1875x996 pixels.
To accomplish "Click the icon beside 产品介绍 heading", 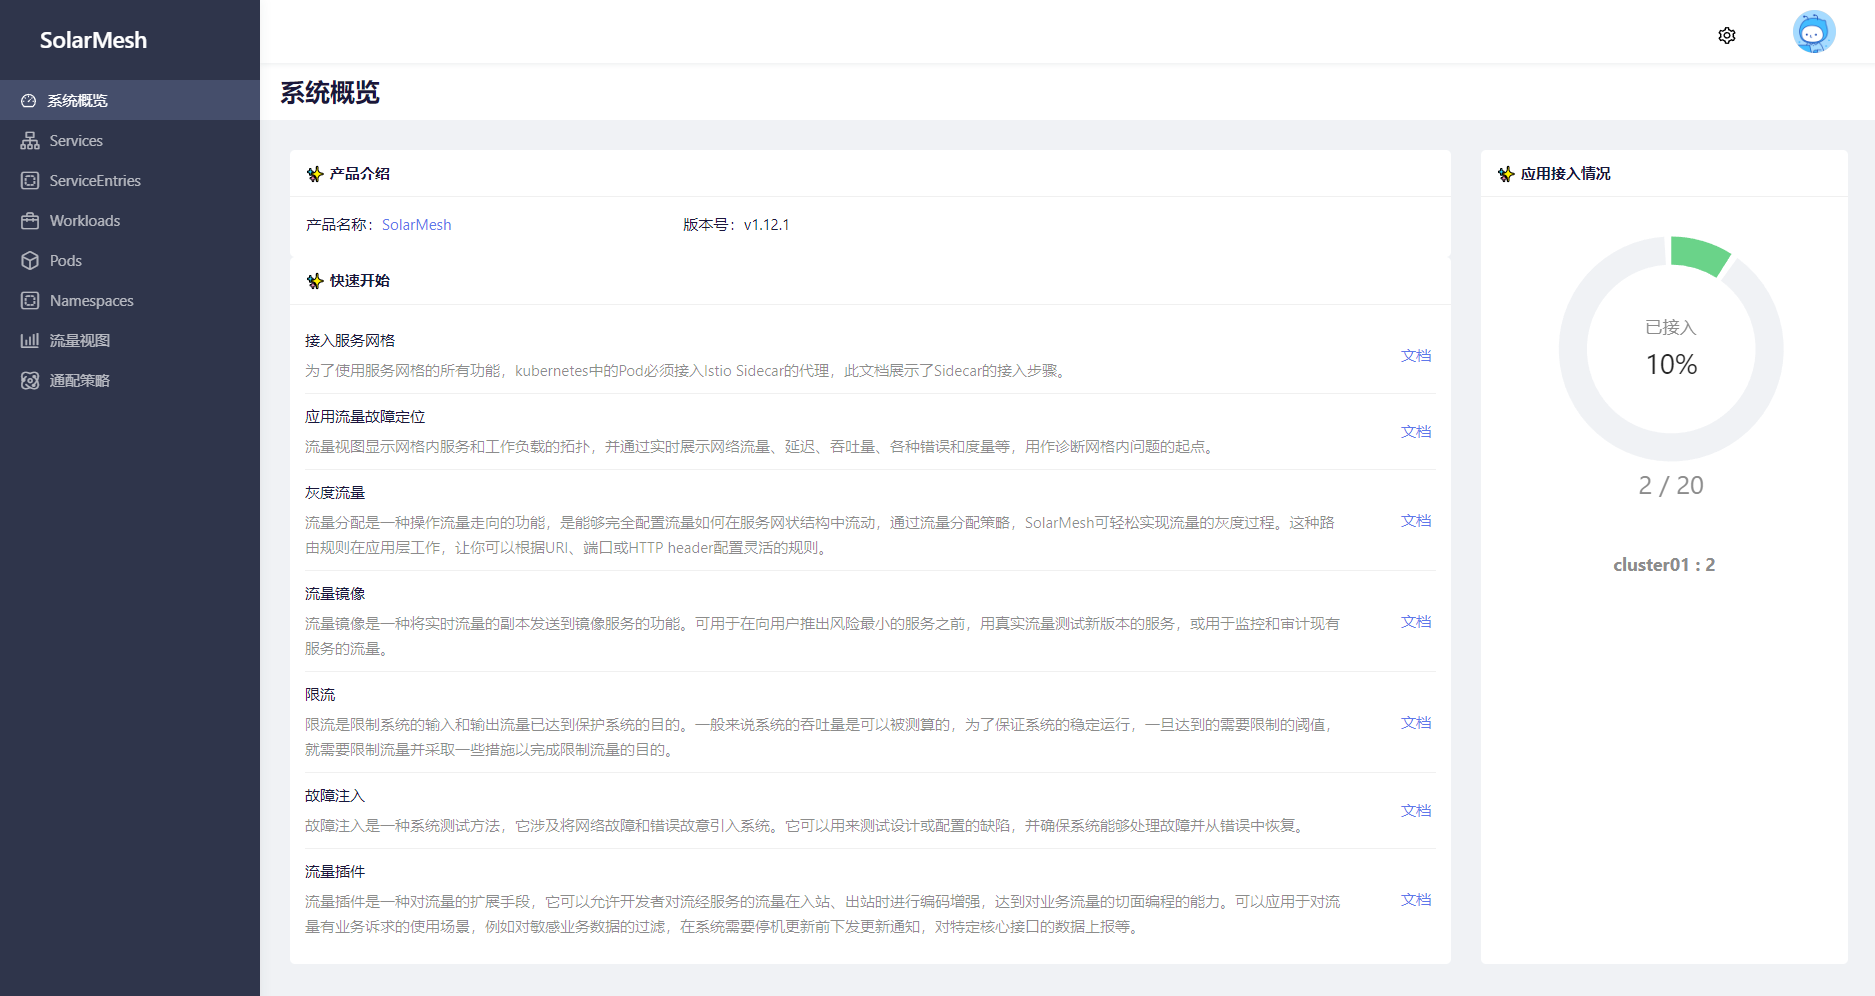I will pyautogui.click(x=315, y=174).
